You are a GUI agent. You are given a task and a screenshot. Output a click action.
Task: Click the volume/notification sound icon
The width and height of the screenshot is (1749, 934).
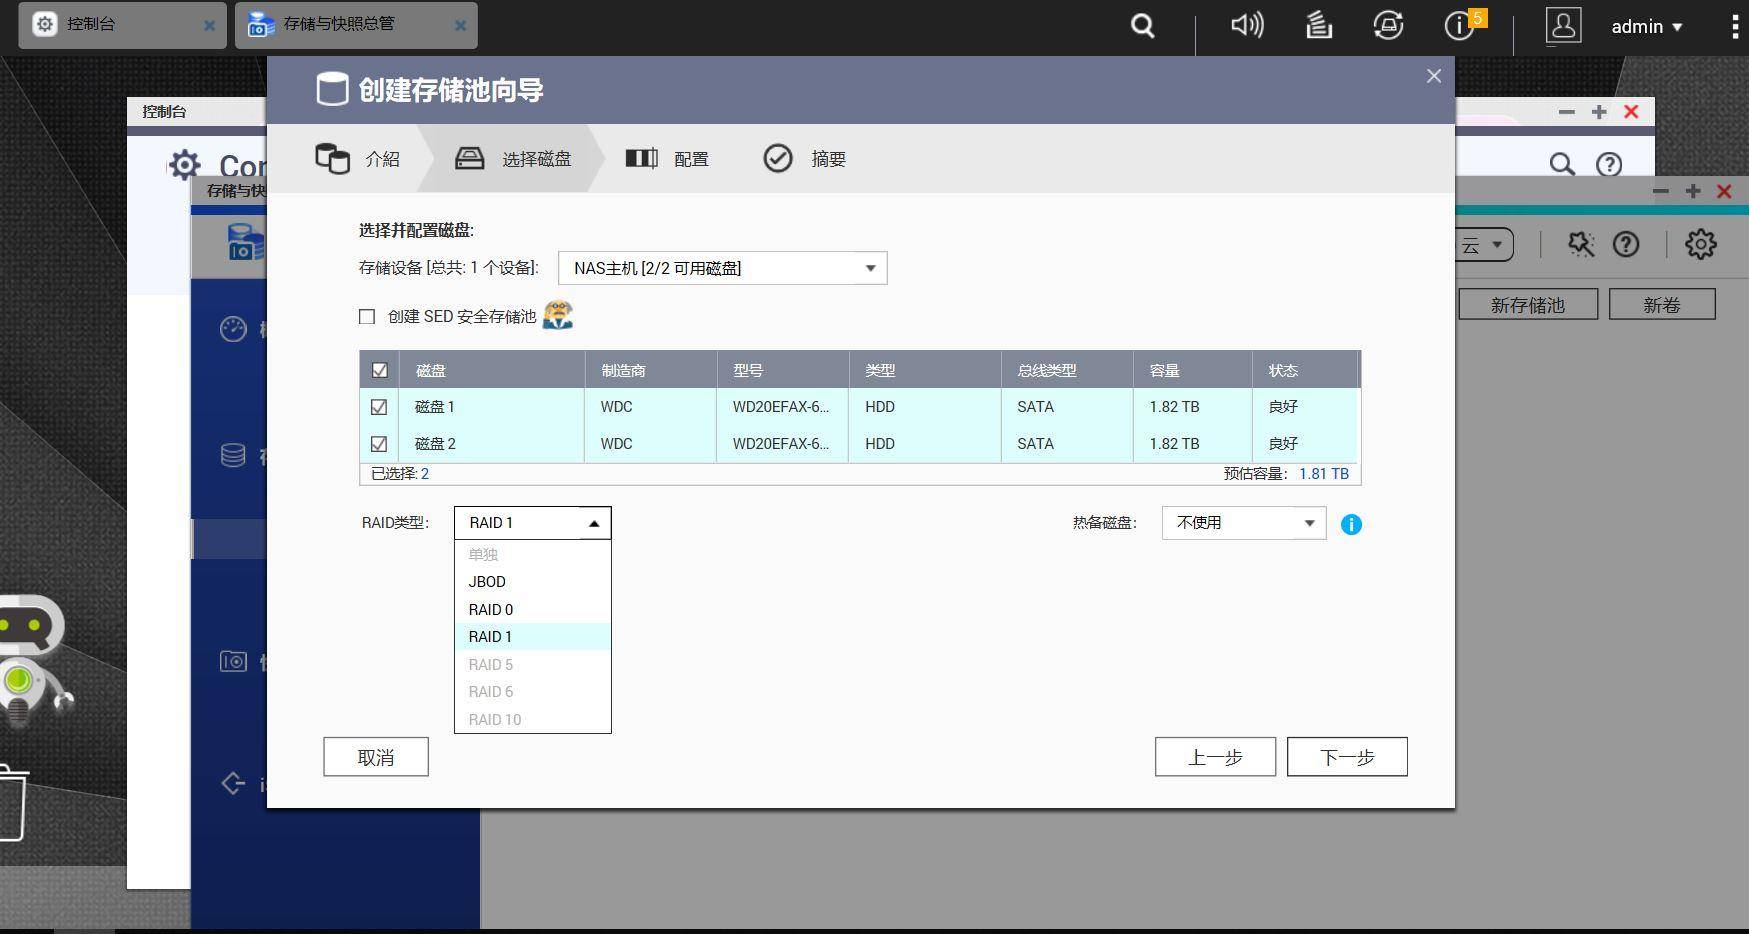point(1246,25)
